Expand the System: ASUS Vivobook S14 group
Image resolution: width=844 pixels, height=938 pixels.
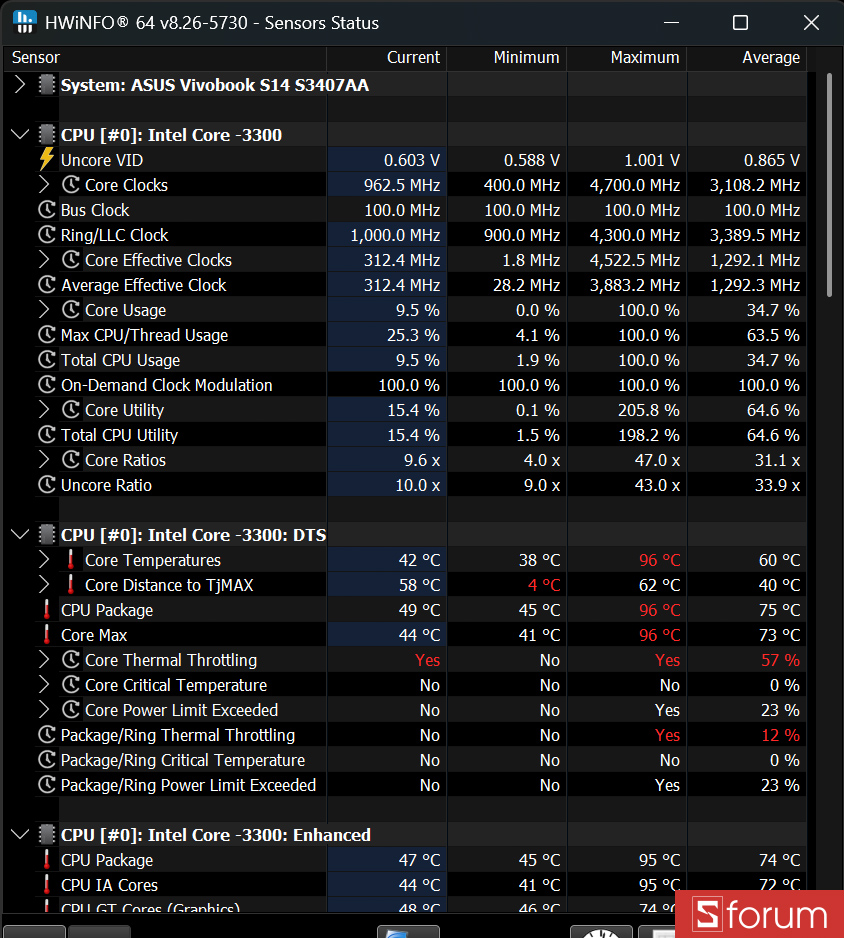tap(20, 85)
